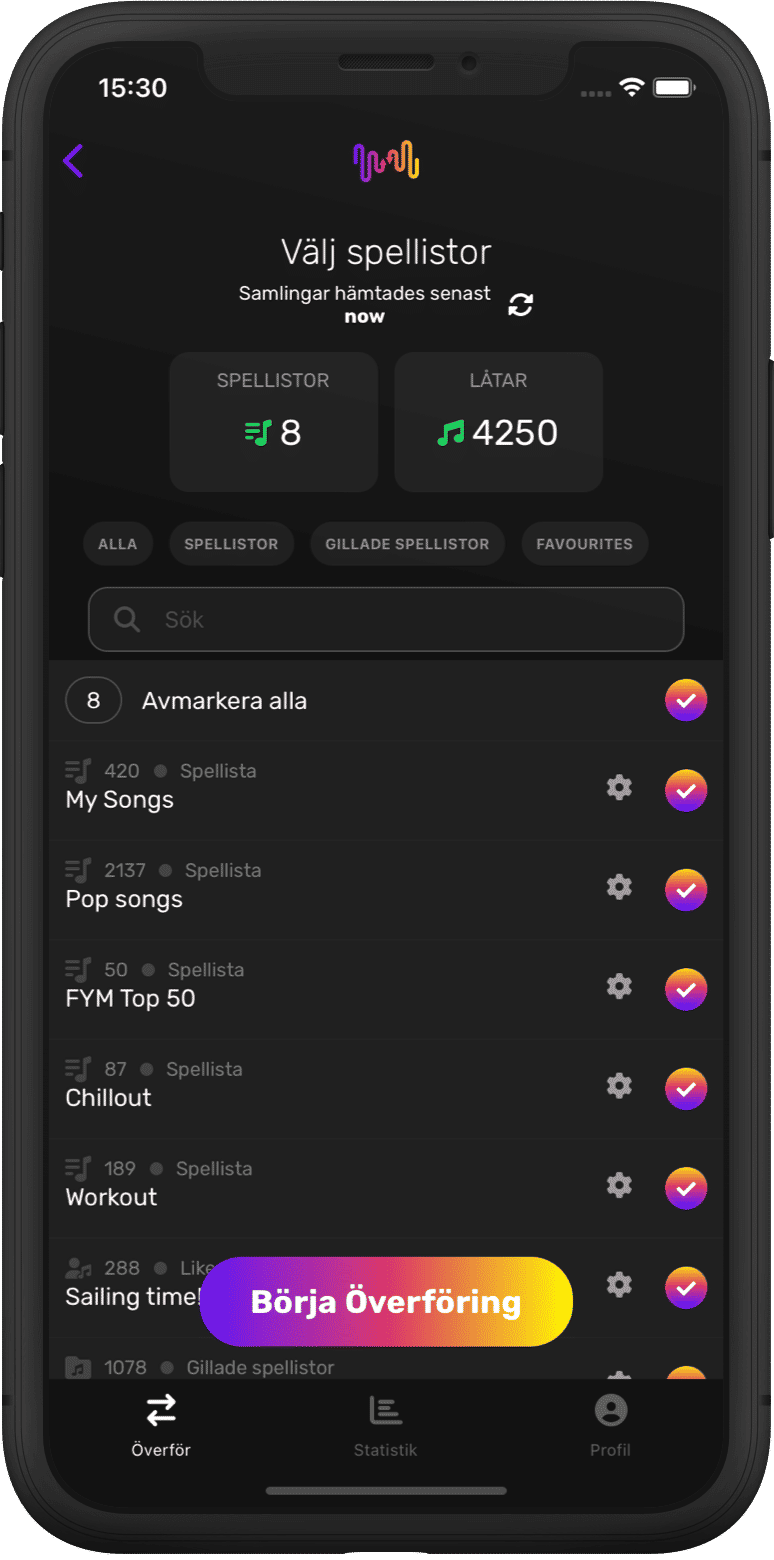
Task: Open settings gear for Workout playlist
Action: 619,1186
